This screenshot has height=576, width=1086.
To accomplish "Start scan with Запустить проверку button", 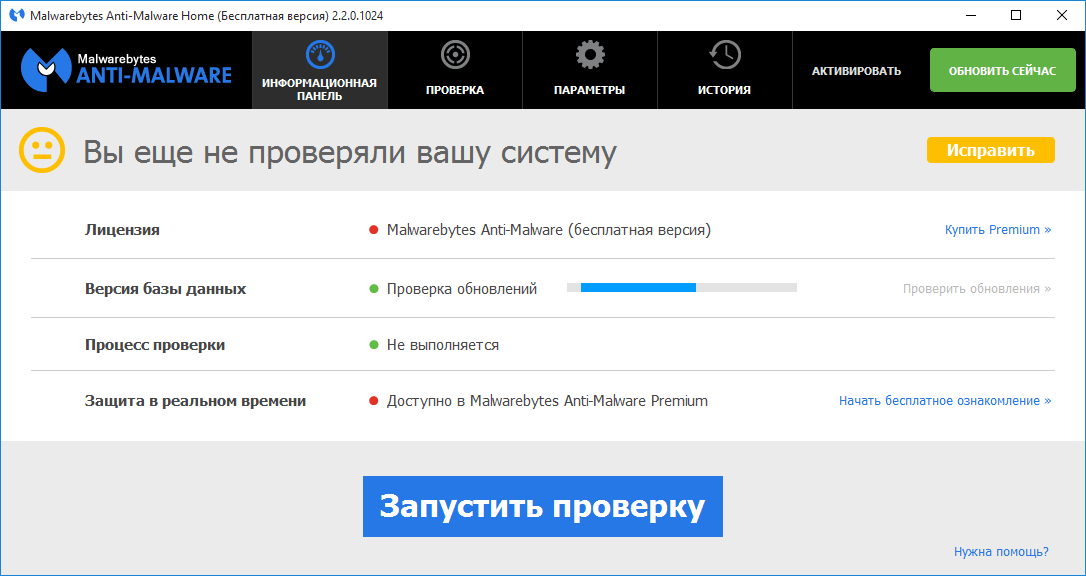I will [542, 506].
